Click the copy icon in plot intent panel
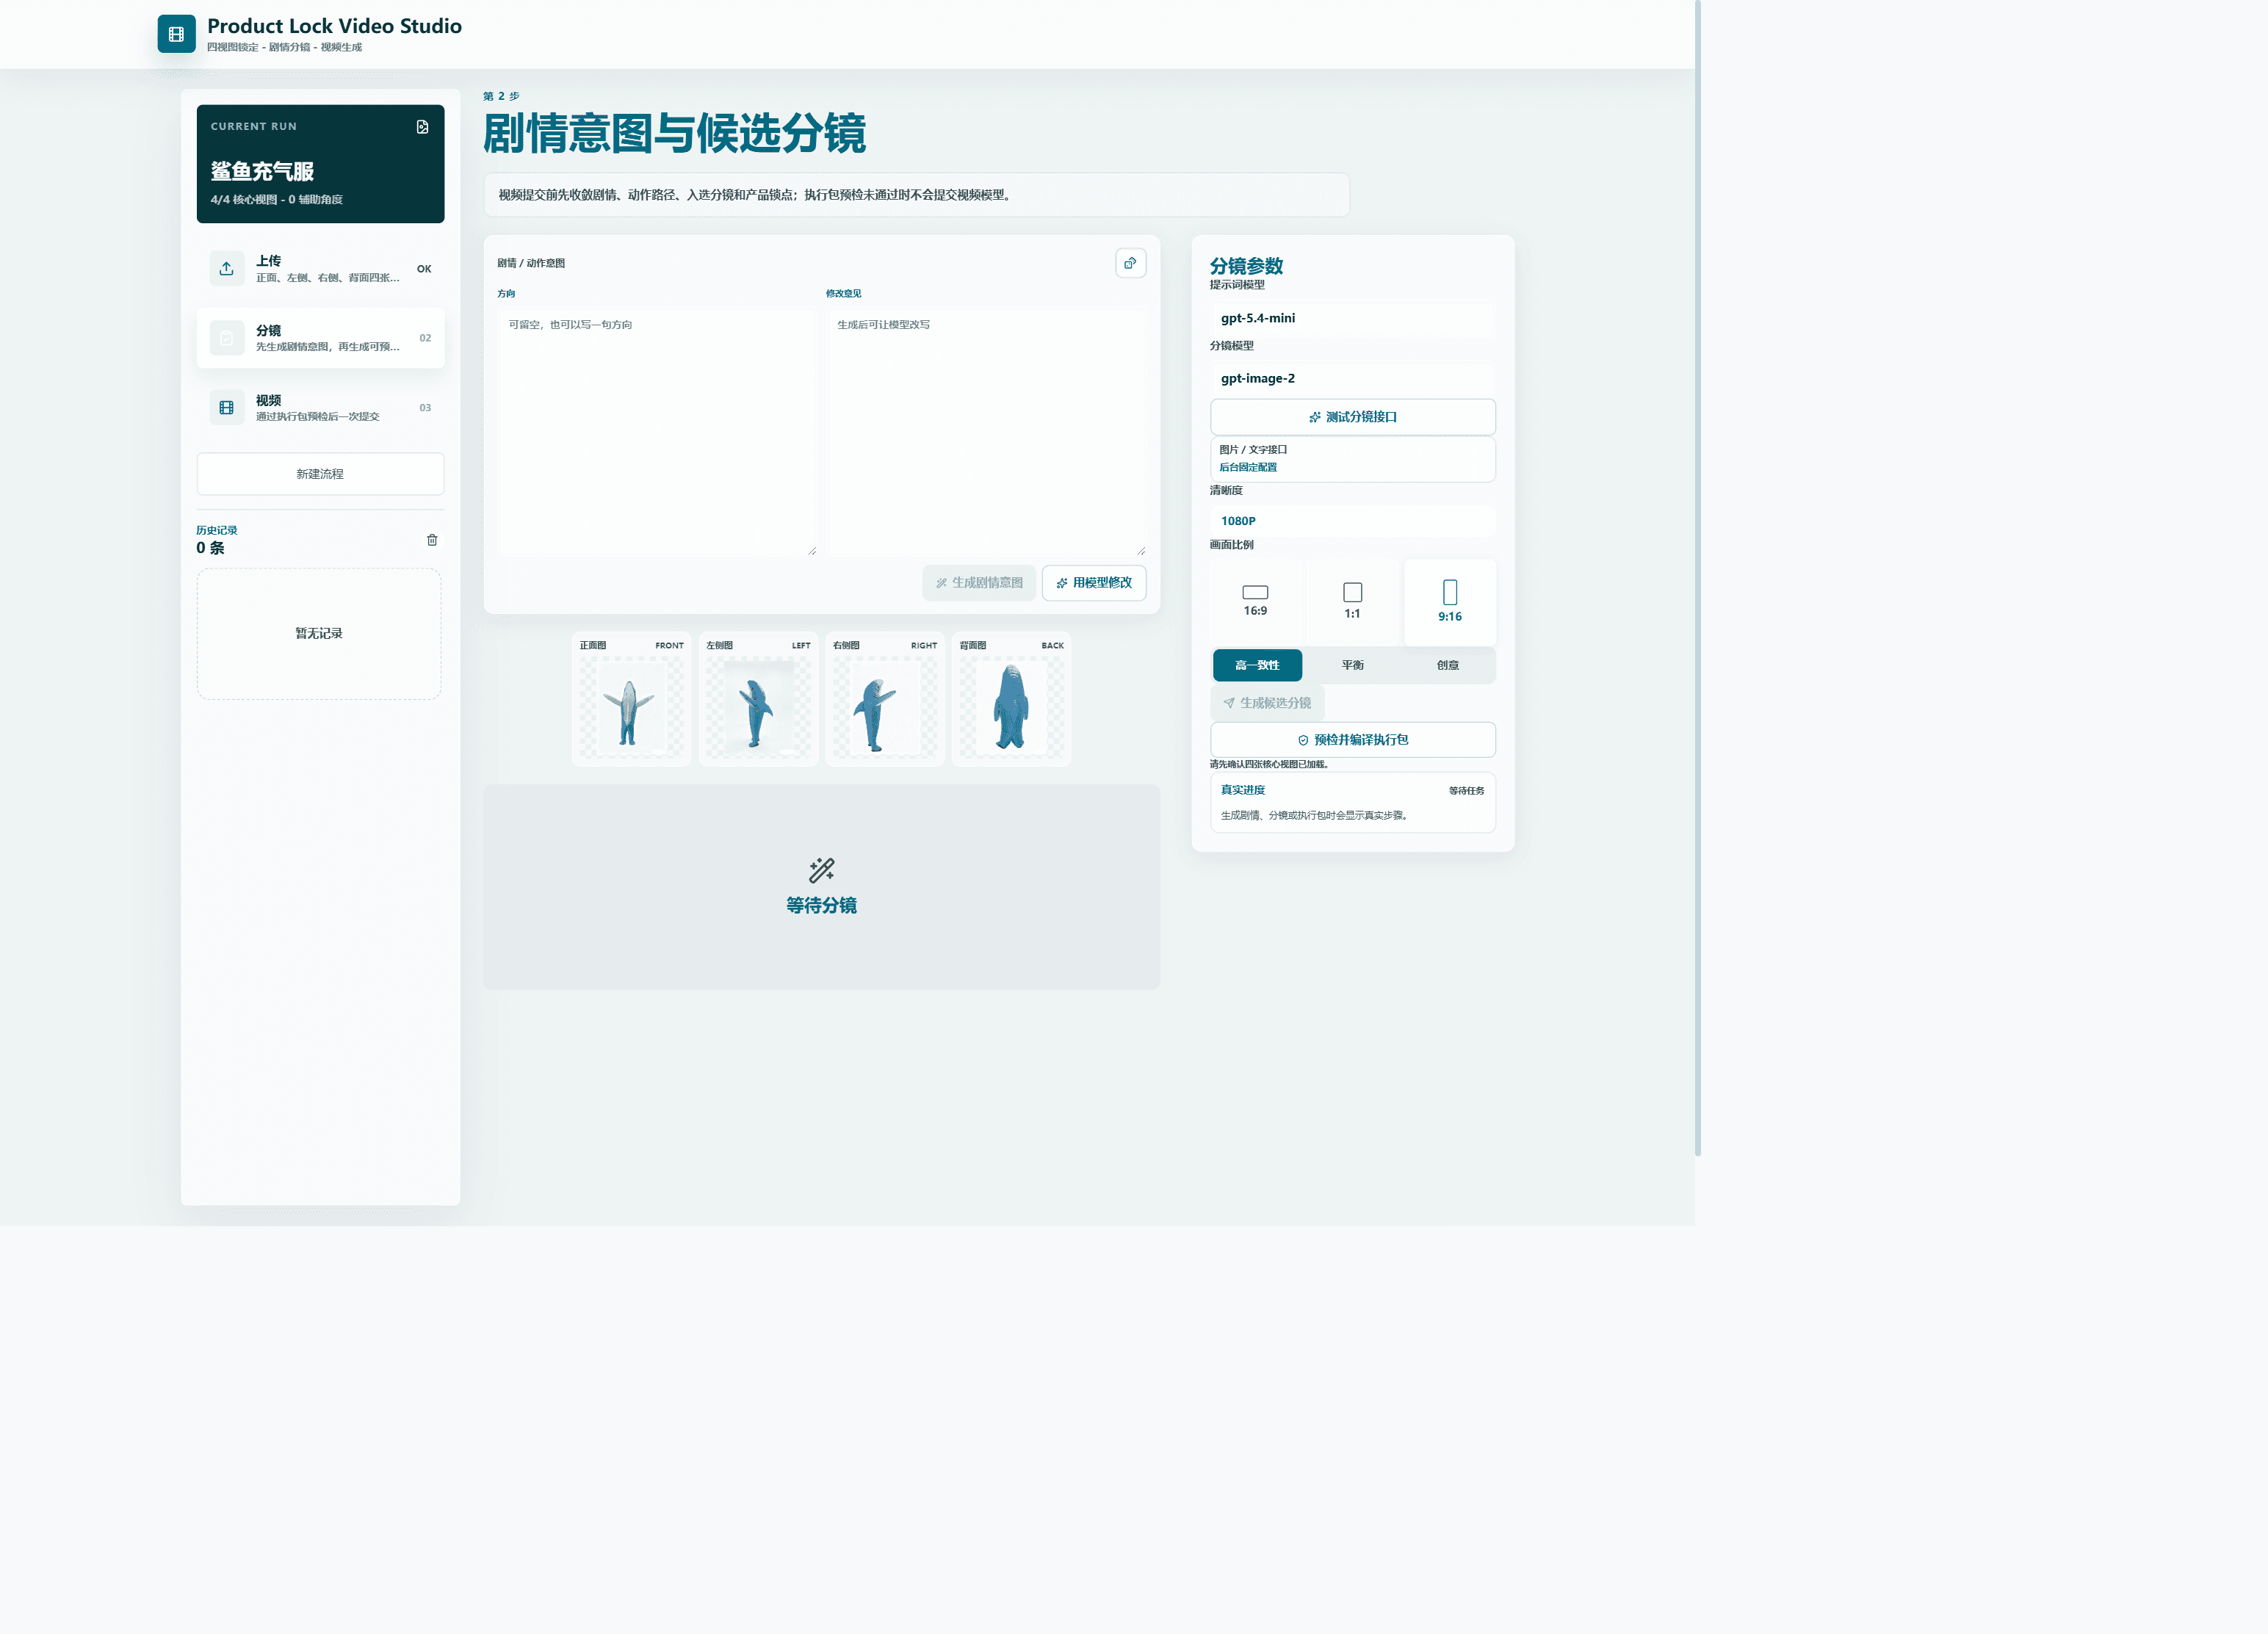The image size is (2268, 1634). [1130, 263]
